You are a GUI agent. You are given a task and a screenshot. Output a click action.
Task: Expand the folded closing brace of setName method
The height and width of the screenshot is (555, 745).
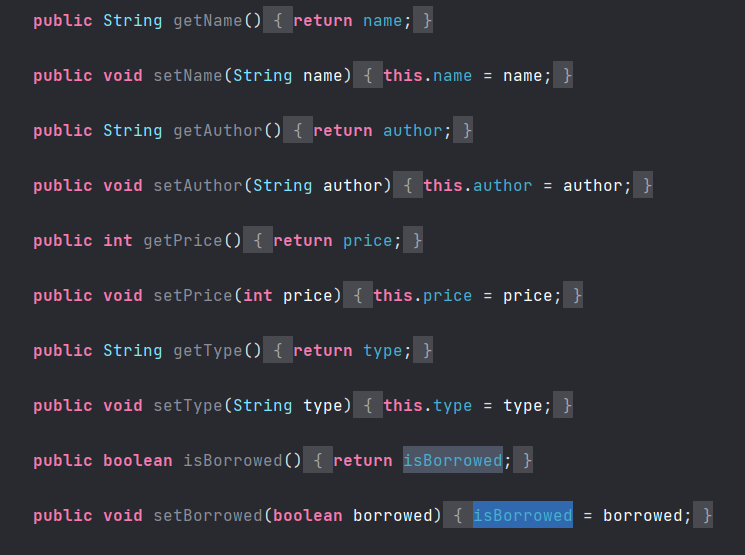(x=564, y=75)
